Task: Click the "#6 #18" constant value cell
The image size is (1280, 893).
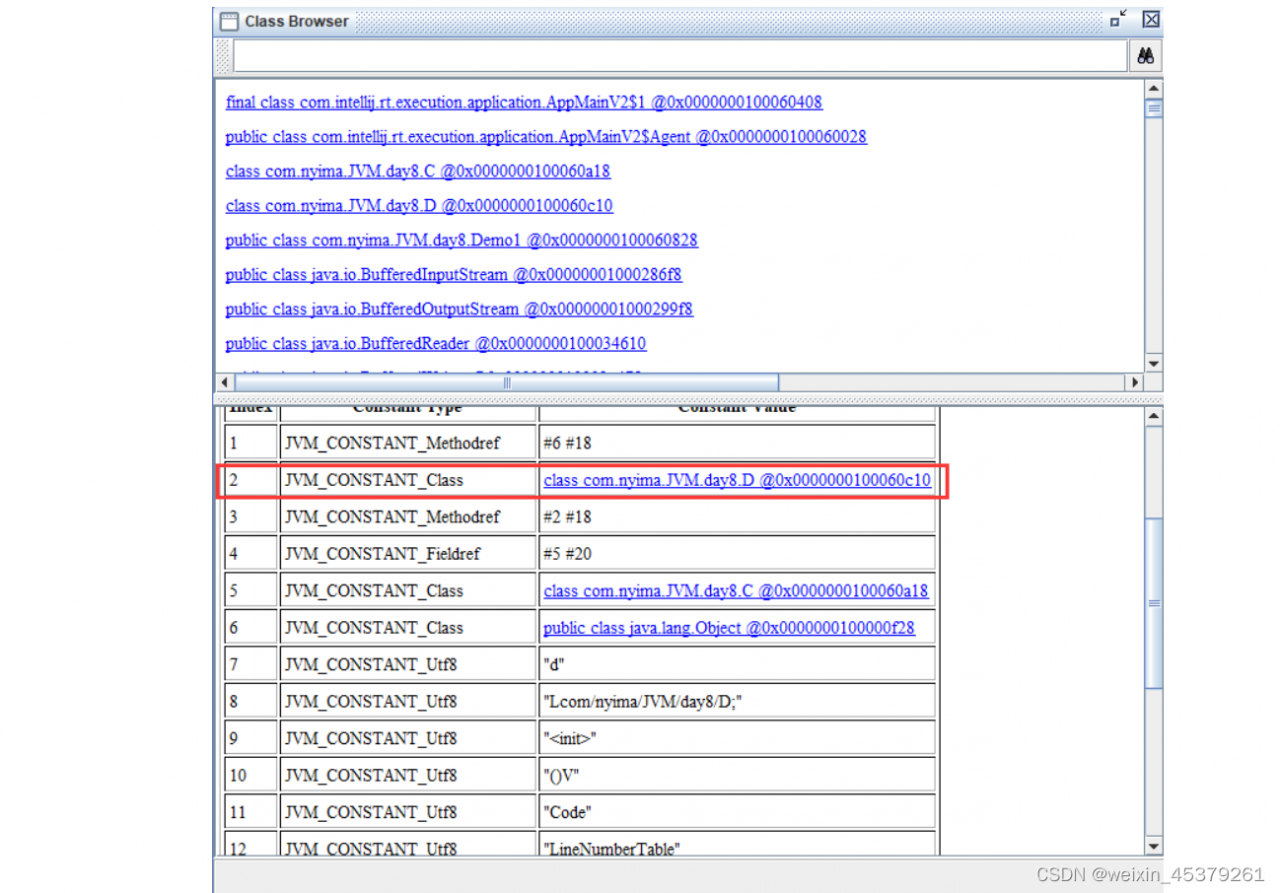Action: point(738,443)
